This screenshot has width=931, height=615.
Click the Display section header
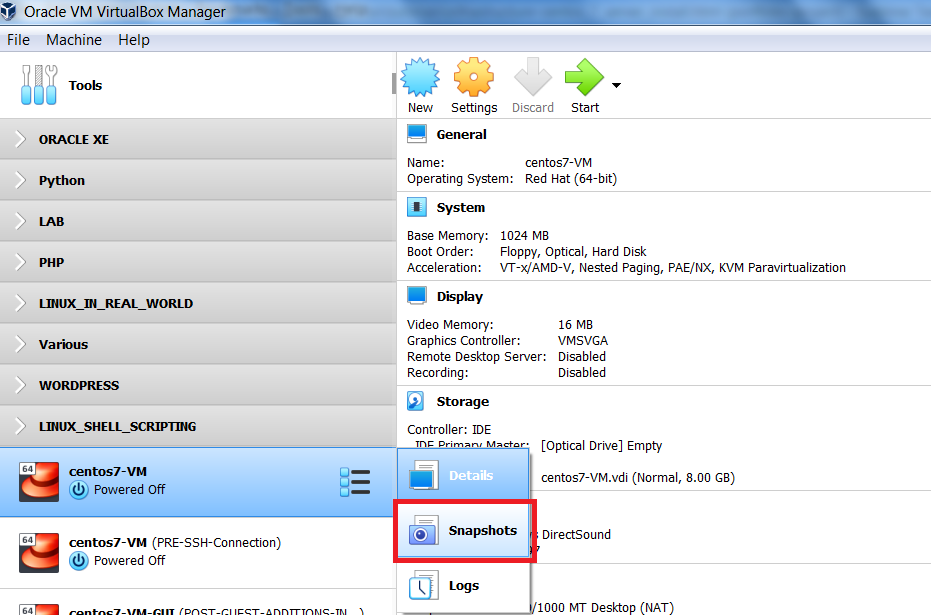click(459, 297)
